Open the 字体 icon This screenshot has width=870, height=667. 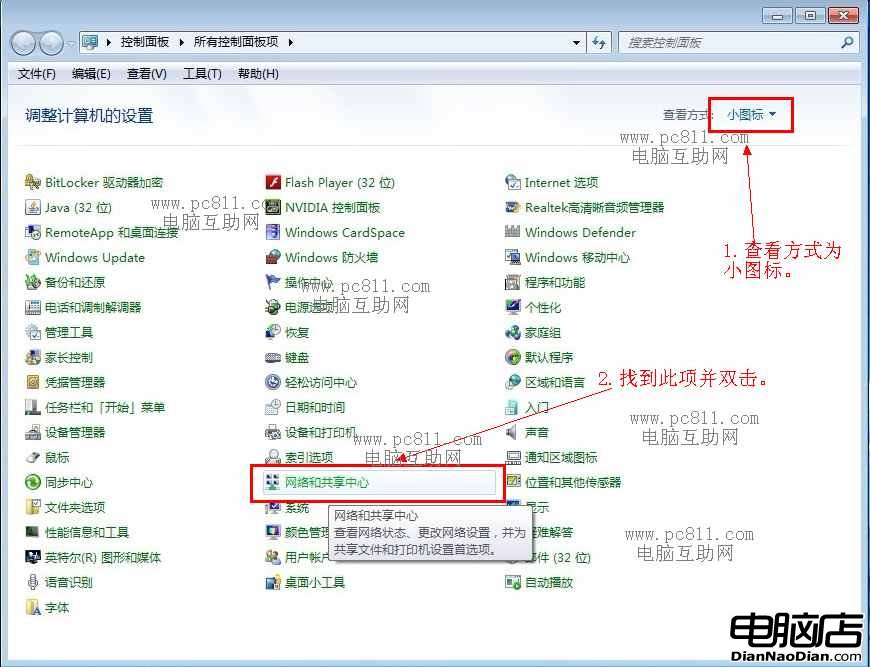coord(33,607)
